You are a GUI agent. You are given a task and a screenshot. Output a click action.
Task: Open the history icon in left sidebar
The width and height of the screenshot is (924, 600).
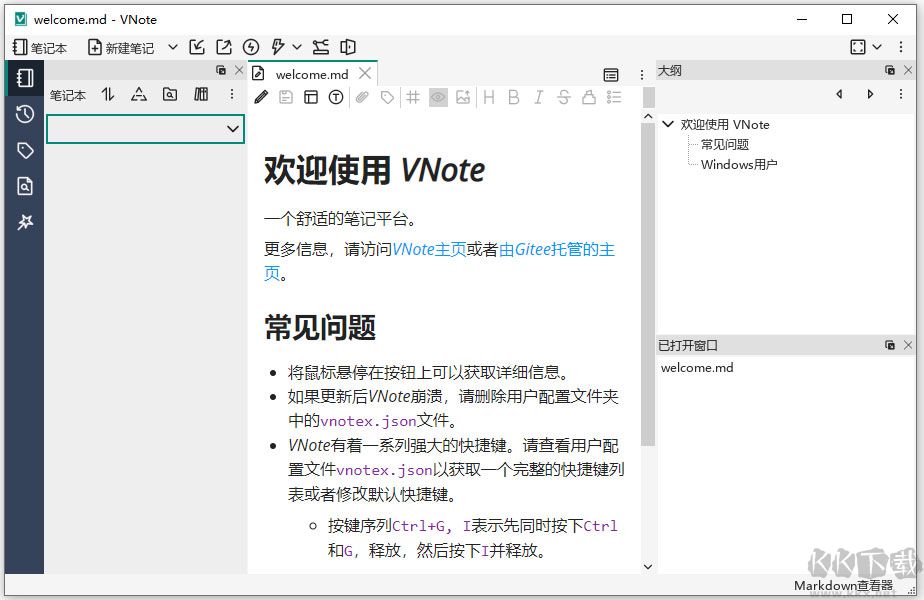click(25, 114)
